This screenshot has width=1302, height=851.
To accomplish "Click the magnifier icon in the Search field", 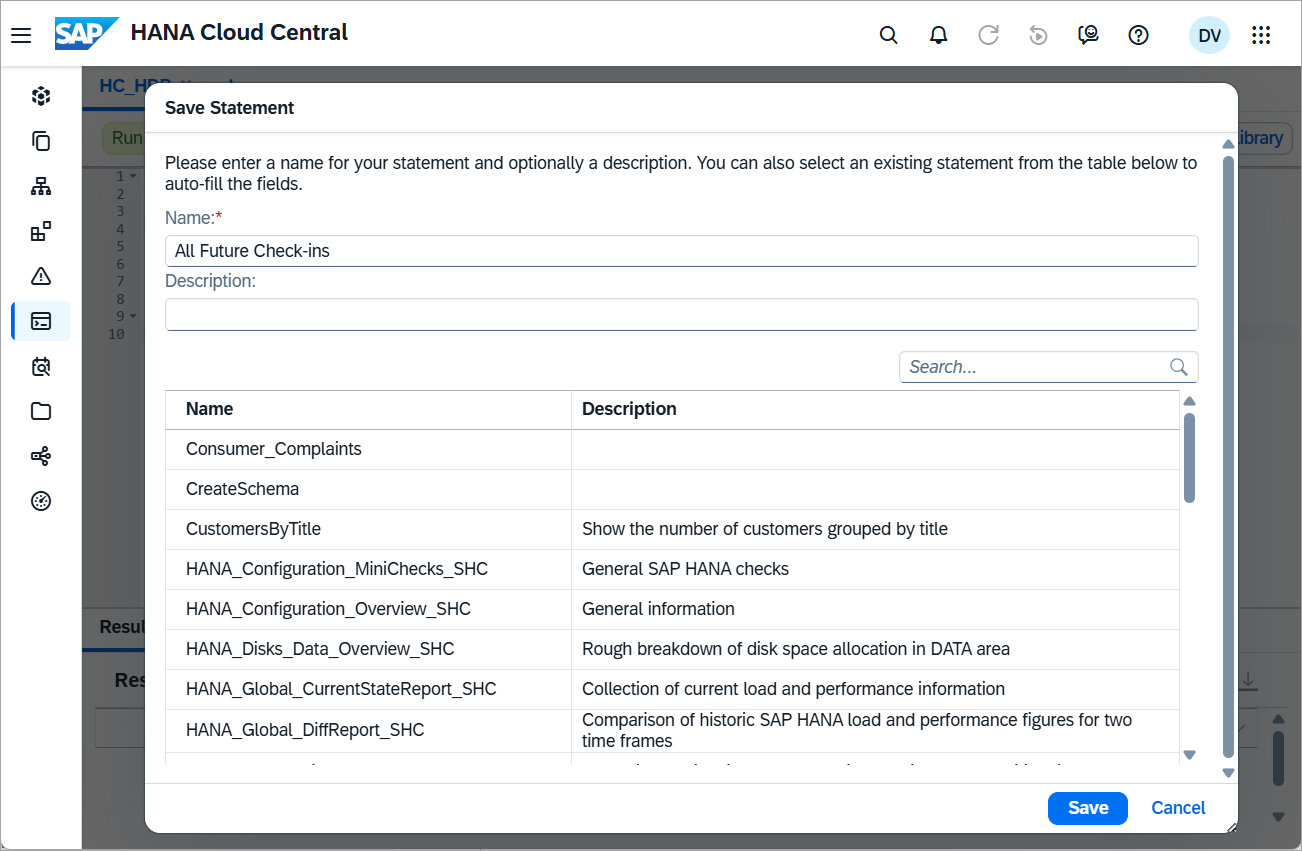I will click(1179, 367).
